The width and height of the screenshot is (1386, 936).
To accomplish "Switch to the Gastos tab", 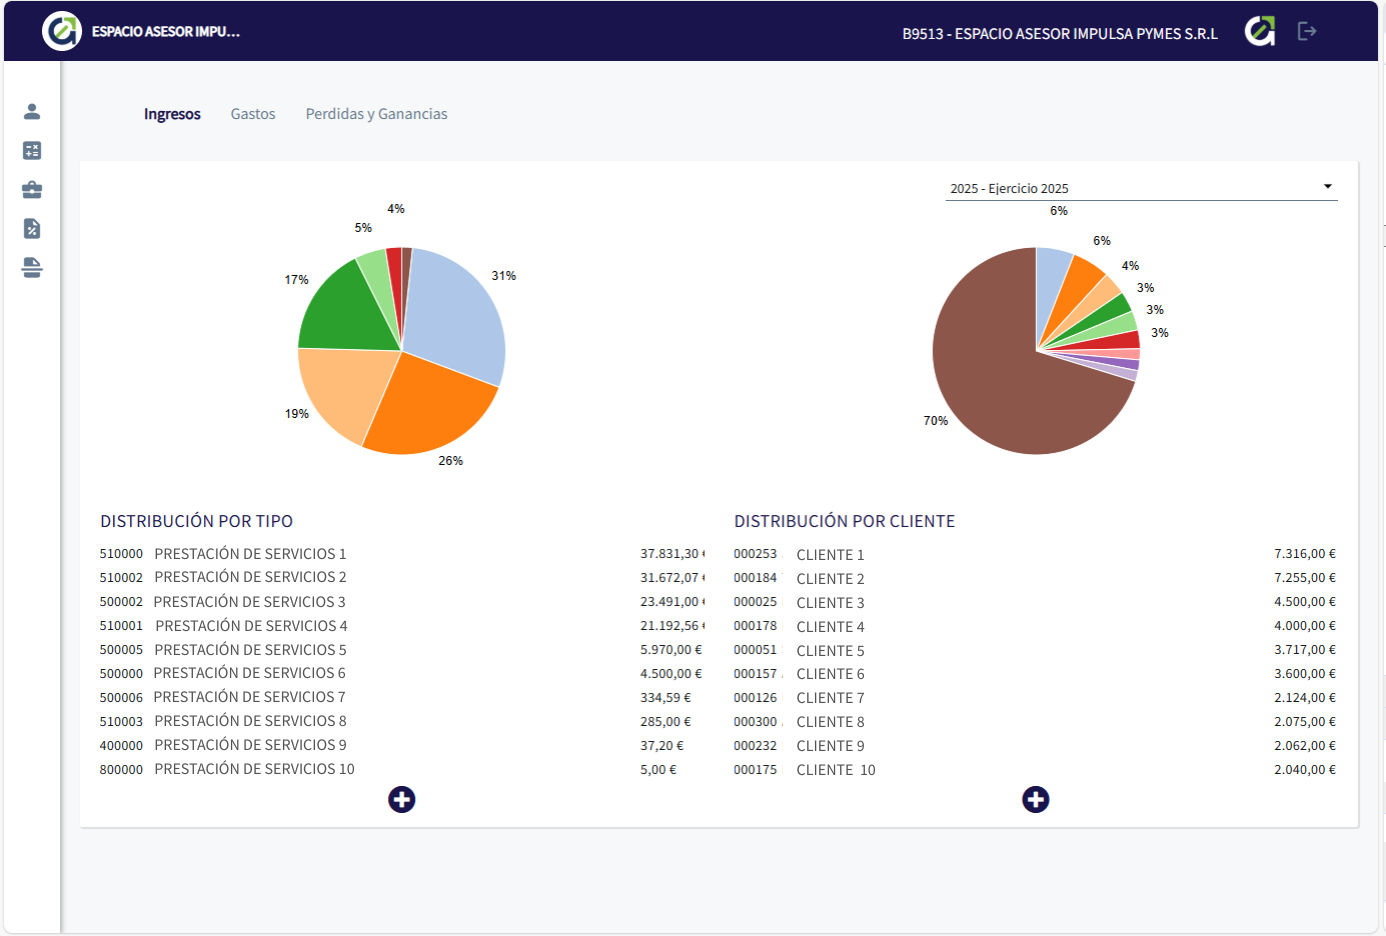I will click(x=253, y=114).
